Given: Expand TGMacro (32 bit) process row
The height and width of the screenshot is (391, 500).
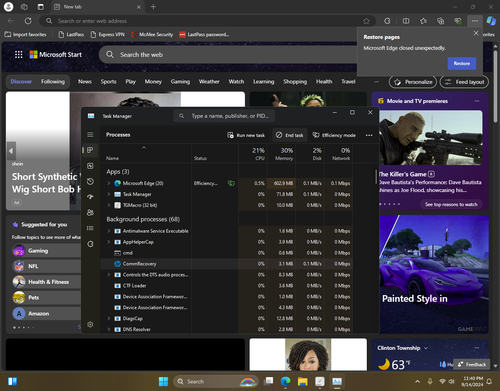Looking at the screenshot, I should [x=109, y=205].
